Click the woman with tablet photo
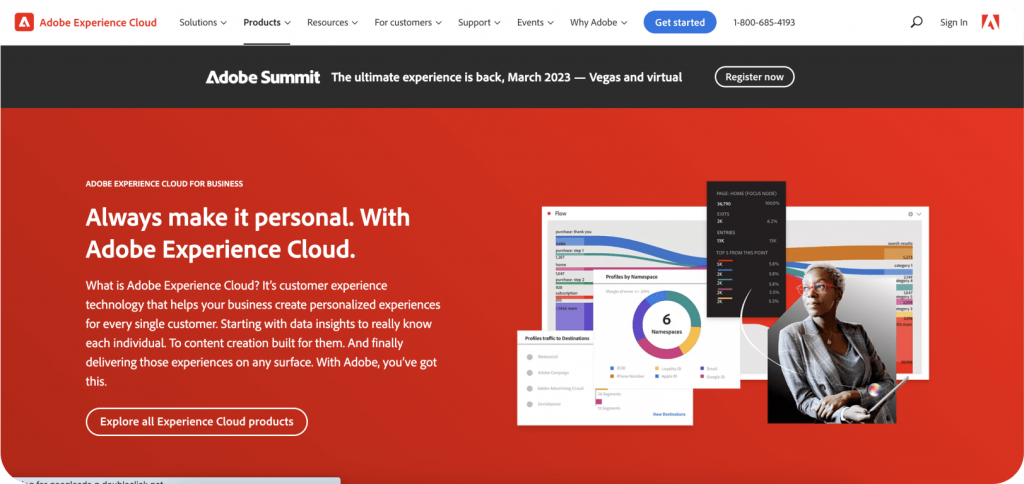The width and height of the screenshot is (1024, 484). coord(833,343)
